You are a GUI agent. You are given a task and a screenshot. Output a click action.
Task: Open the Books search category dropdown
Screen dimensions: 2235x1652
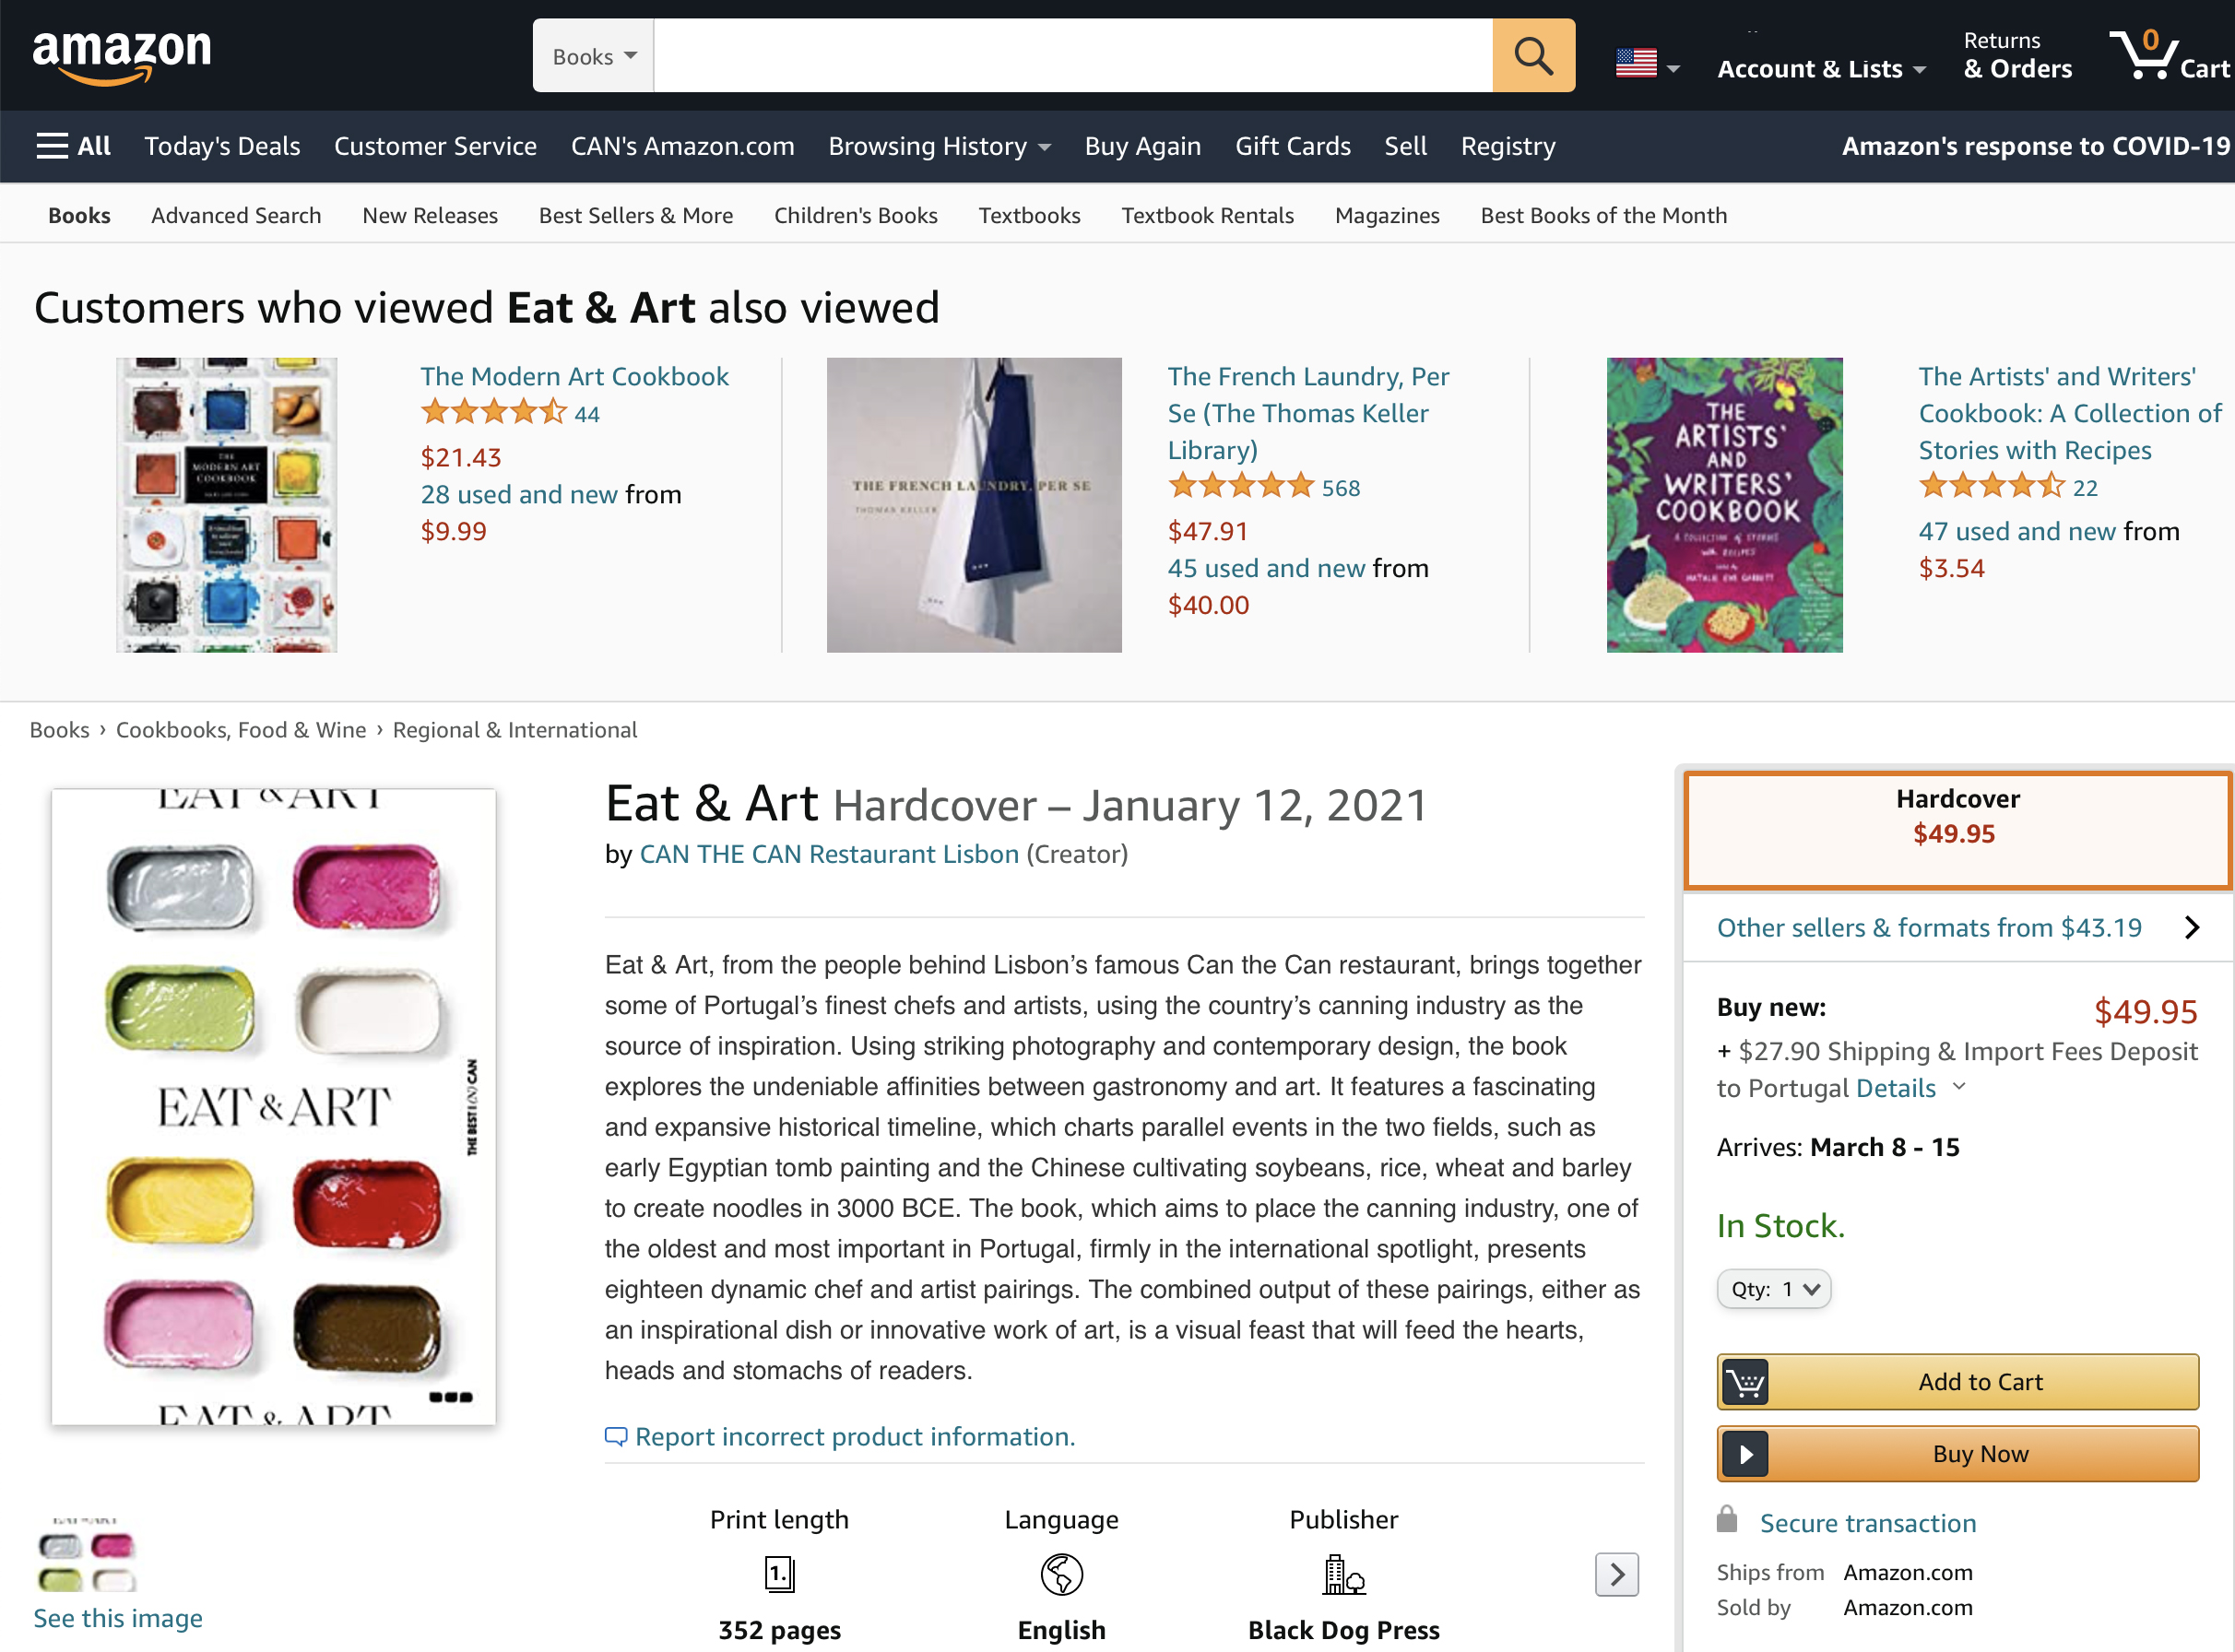click(x=594, y=56)
